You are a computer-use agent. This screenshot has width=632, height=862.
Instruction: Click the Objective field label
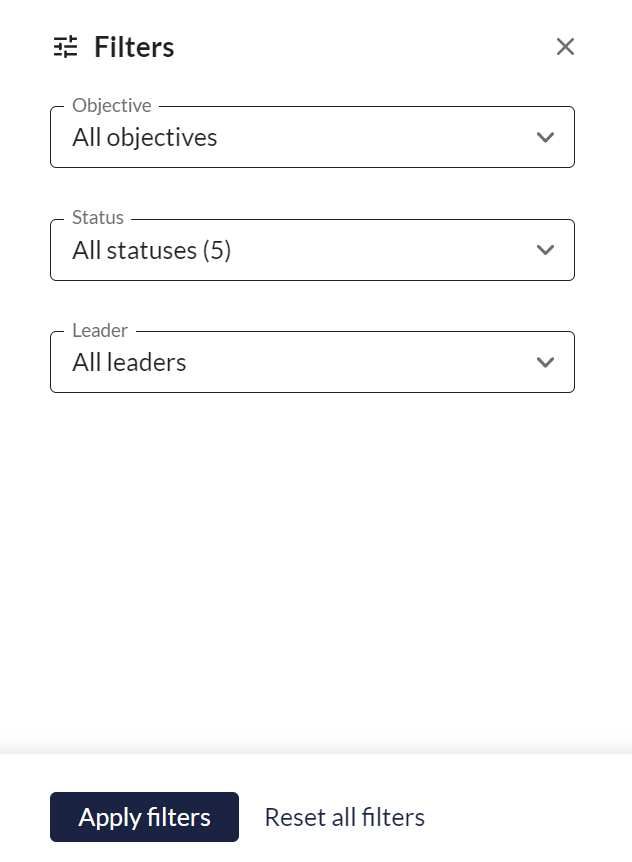click(x=112, y=106)
